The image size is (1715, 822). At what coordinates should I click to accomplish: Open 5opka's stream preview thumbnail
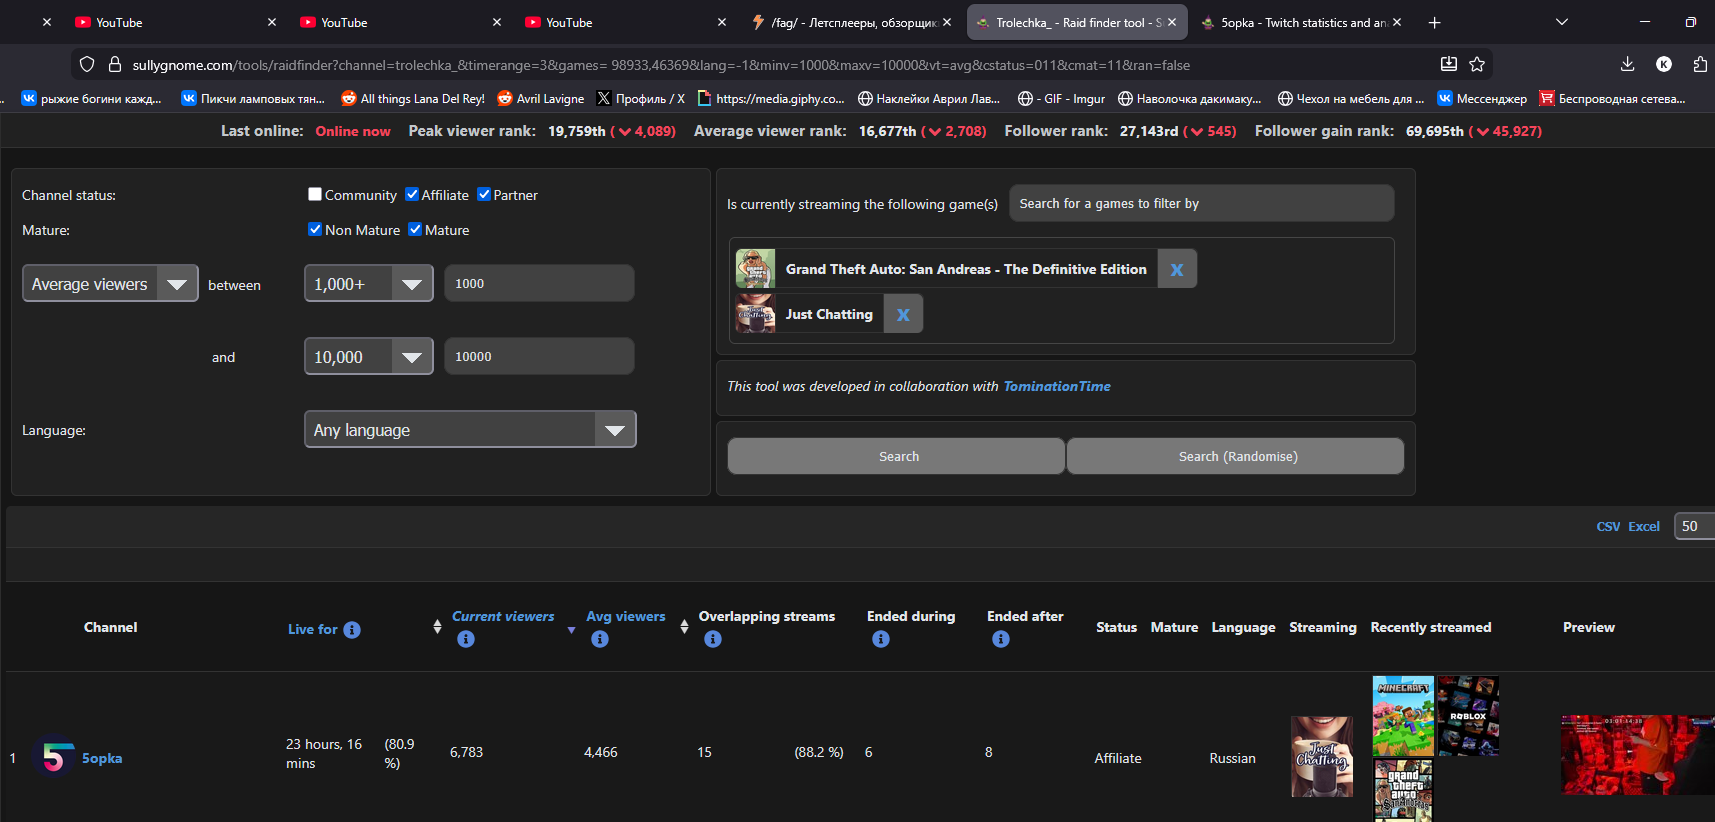click(1638, 755)
